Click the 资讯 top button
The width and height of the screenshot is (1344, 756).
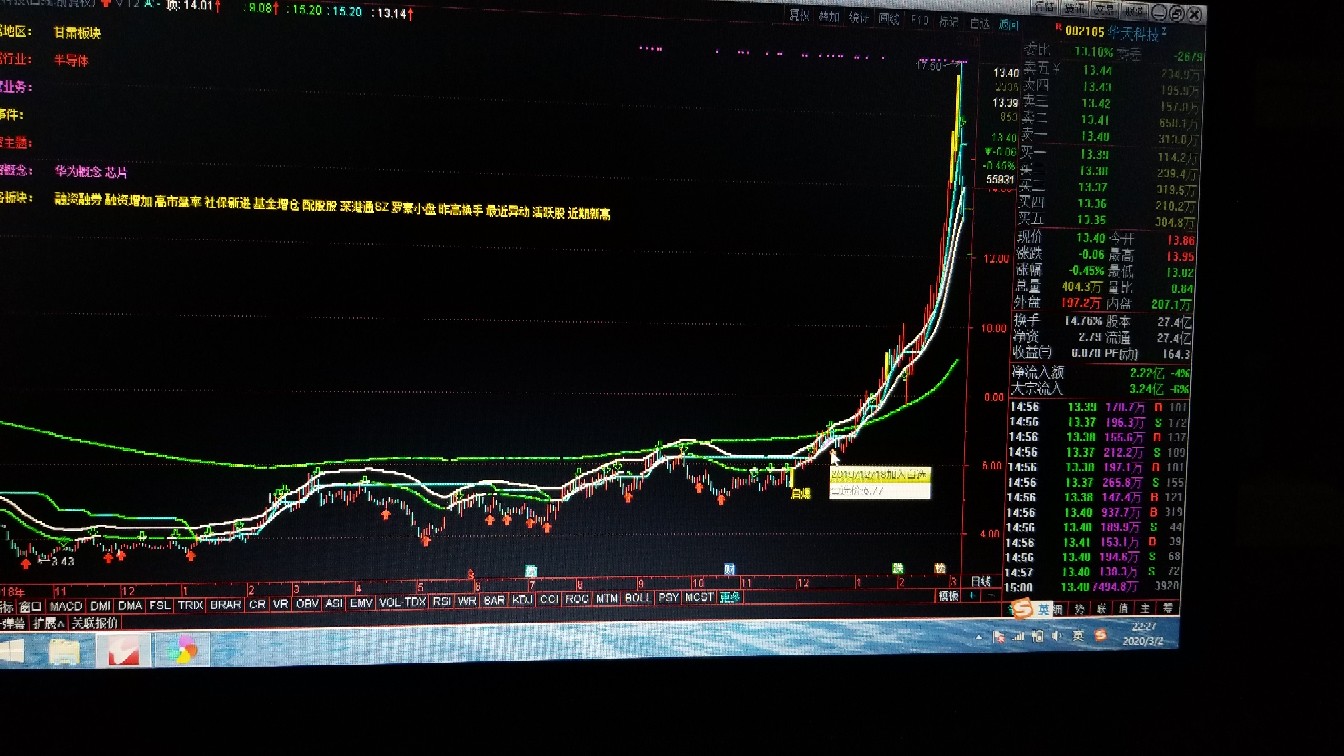coord(1074,8)
